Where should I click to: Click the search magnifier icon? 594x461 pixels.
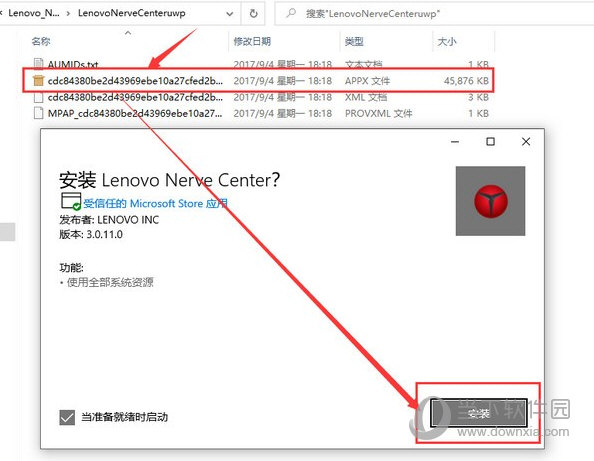click(x=291, y=13)
